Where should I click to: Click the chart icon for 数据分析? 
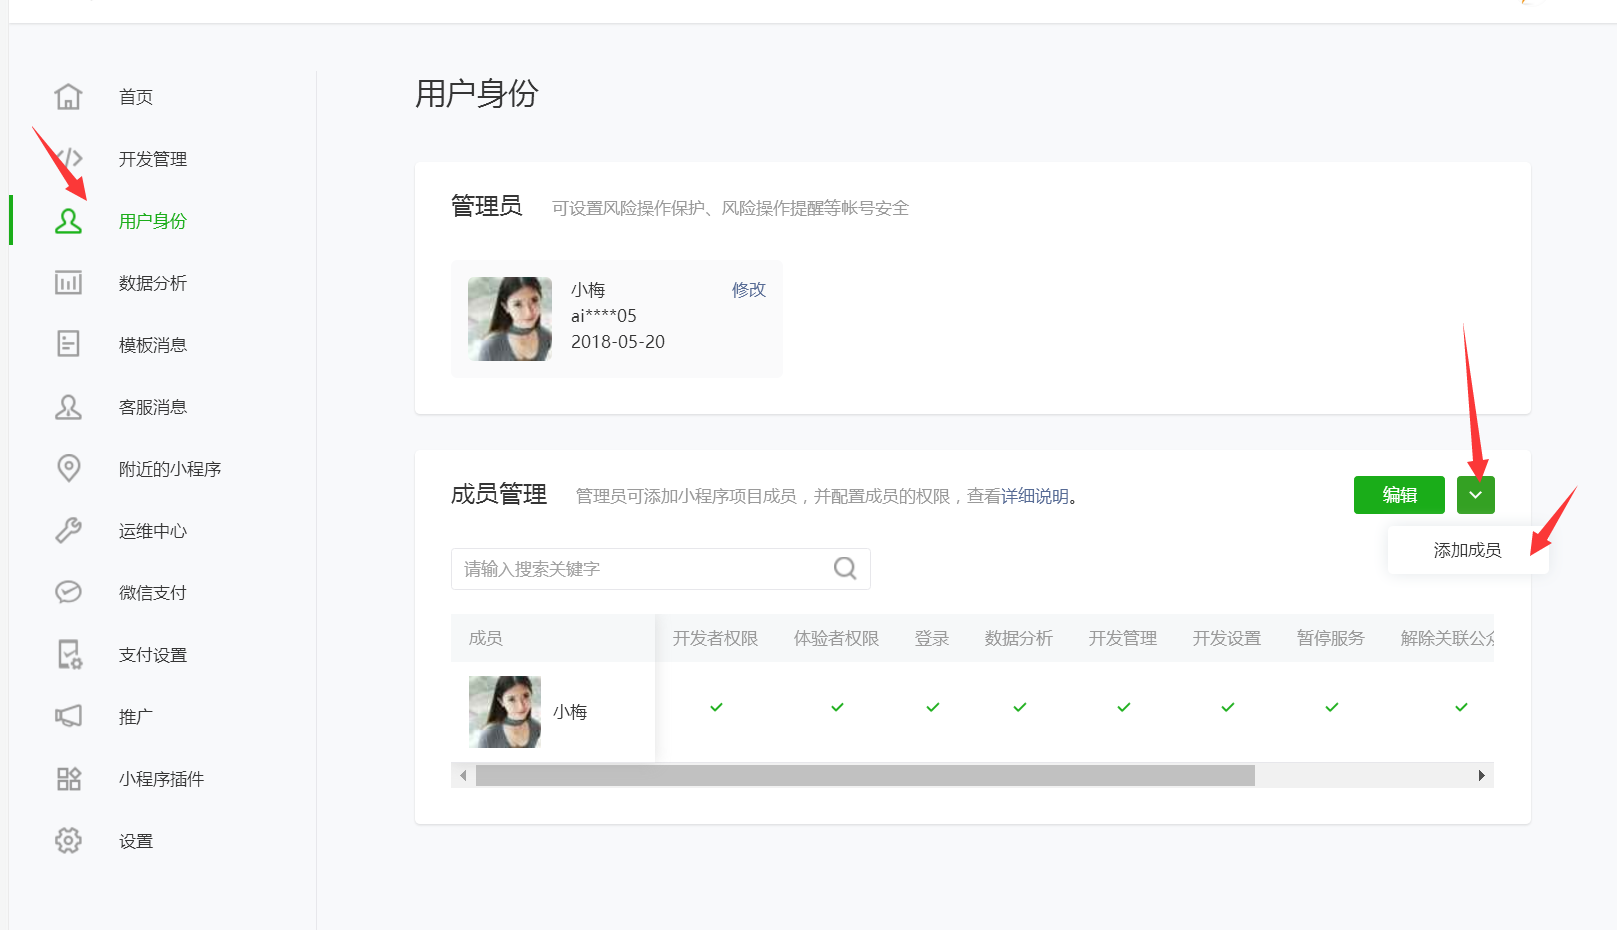pyautogui.click(x=68, y=283)
